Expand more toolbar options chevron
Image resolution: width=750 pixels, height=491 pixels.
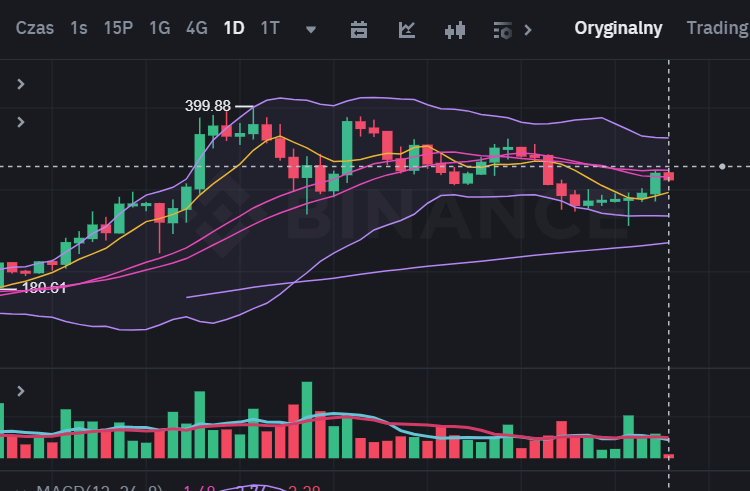(x=528, y=30)
